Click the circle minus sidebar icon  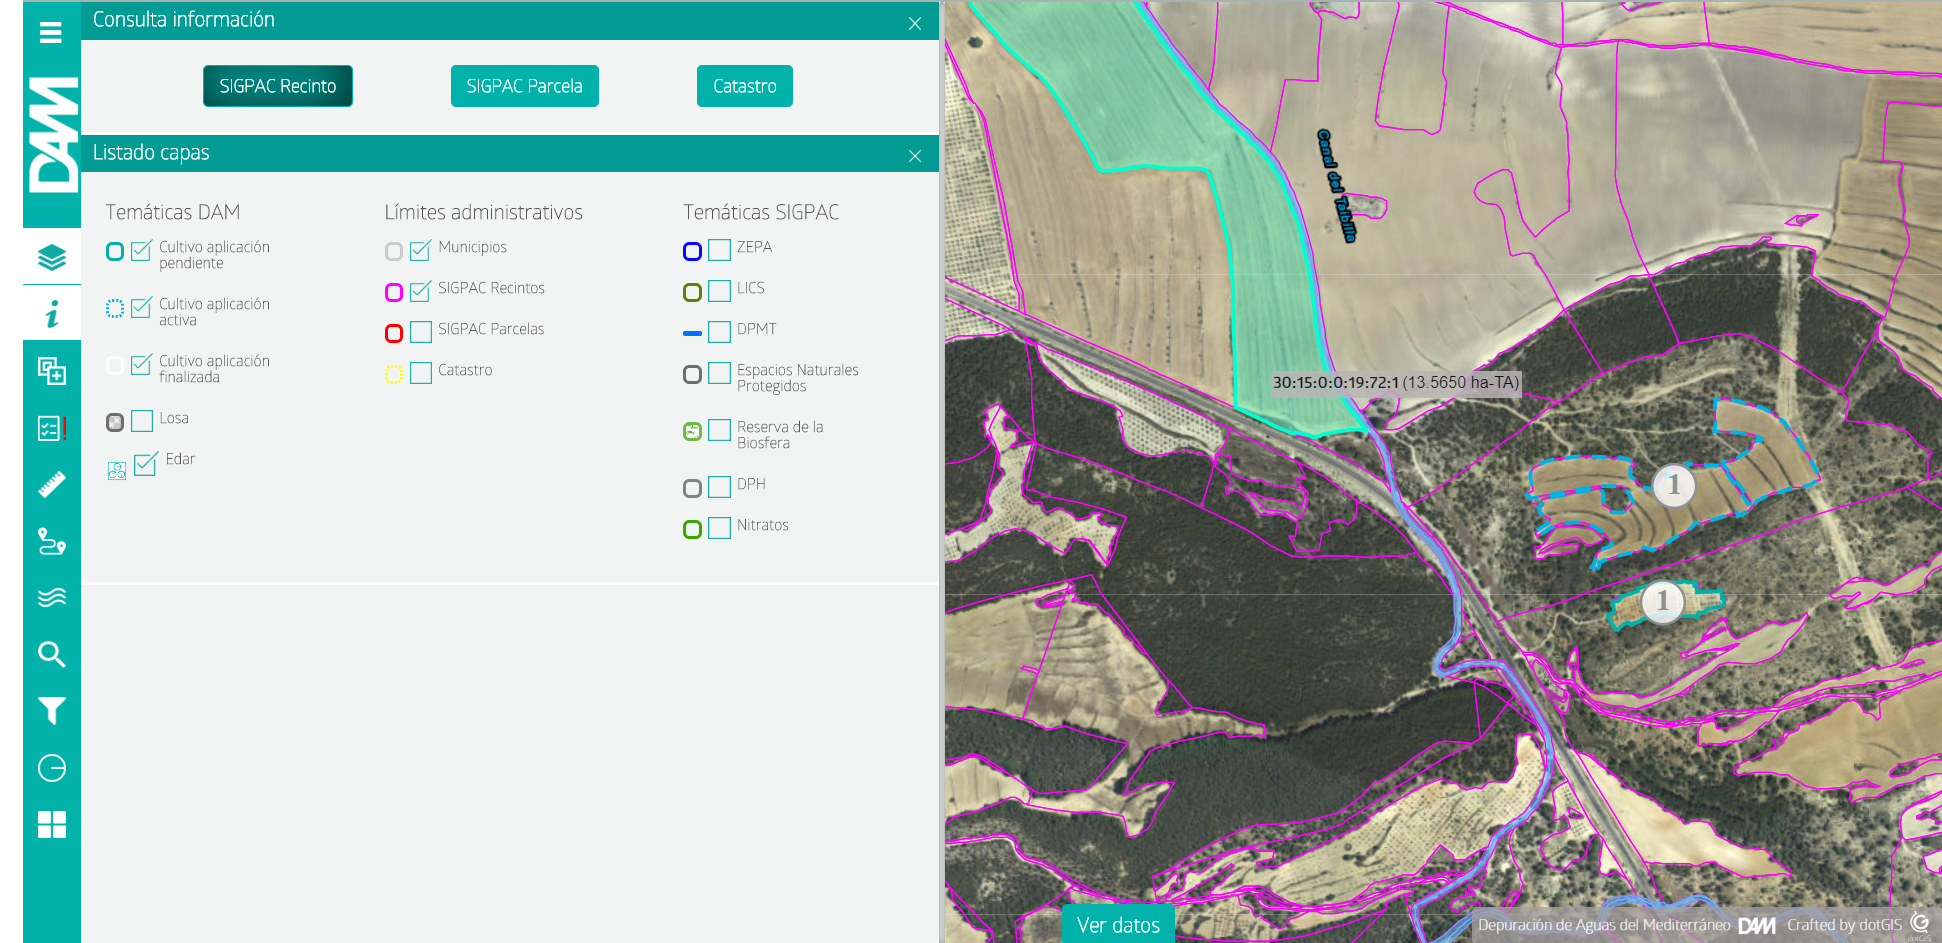pyautogui.click(x=51, y=768)
